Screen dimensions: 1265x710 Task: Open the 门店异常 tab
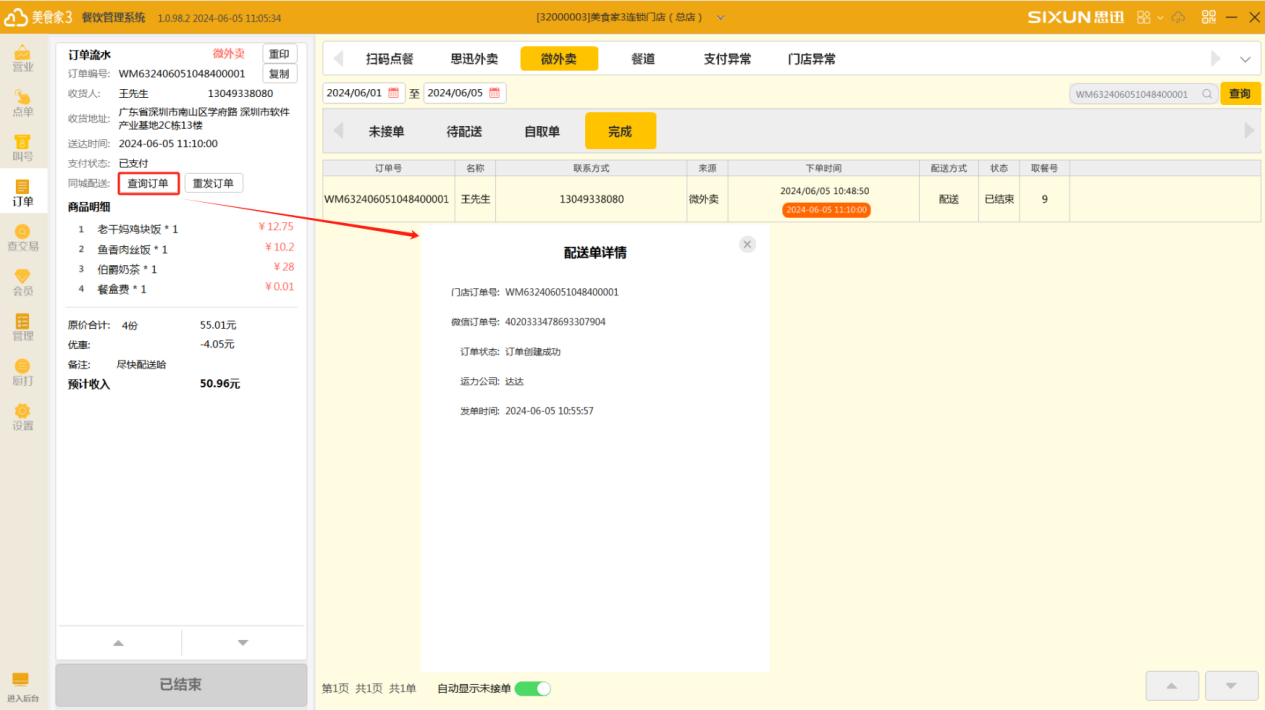point(811,59)
